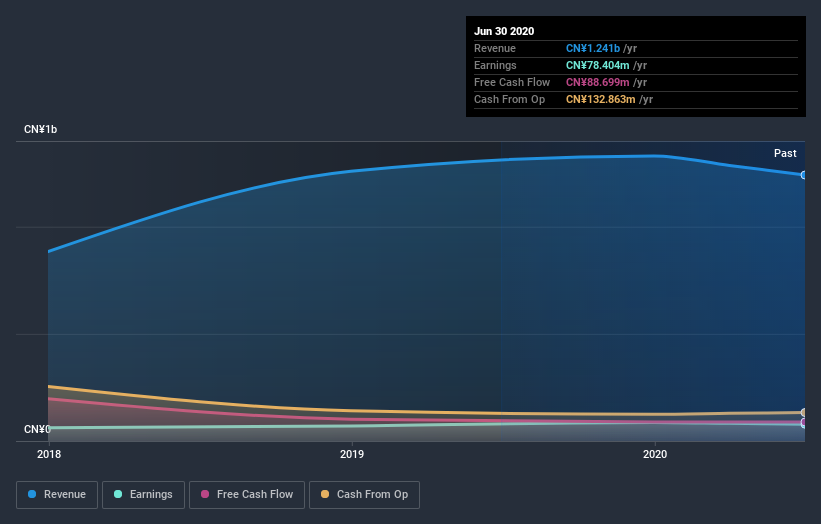Toggle the Free Cash Flow legend button
This screenshot has width=821, height=524.
(x=247, y=495)
